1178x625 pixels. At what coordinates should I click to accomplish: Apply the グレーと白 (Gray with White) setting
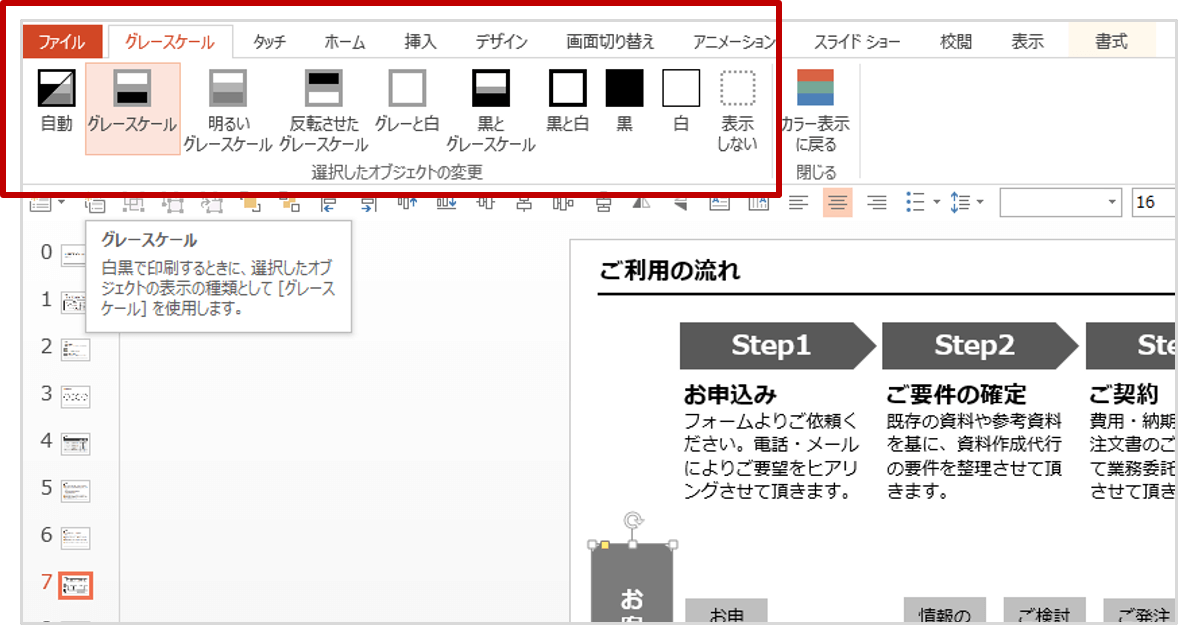click(x=407, y=101)
